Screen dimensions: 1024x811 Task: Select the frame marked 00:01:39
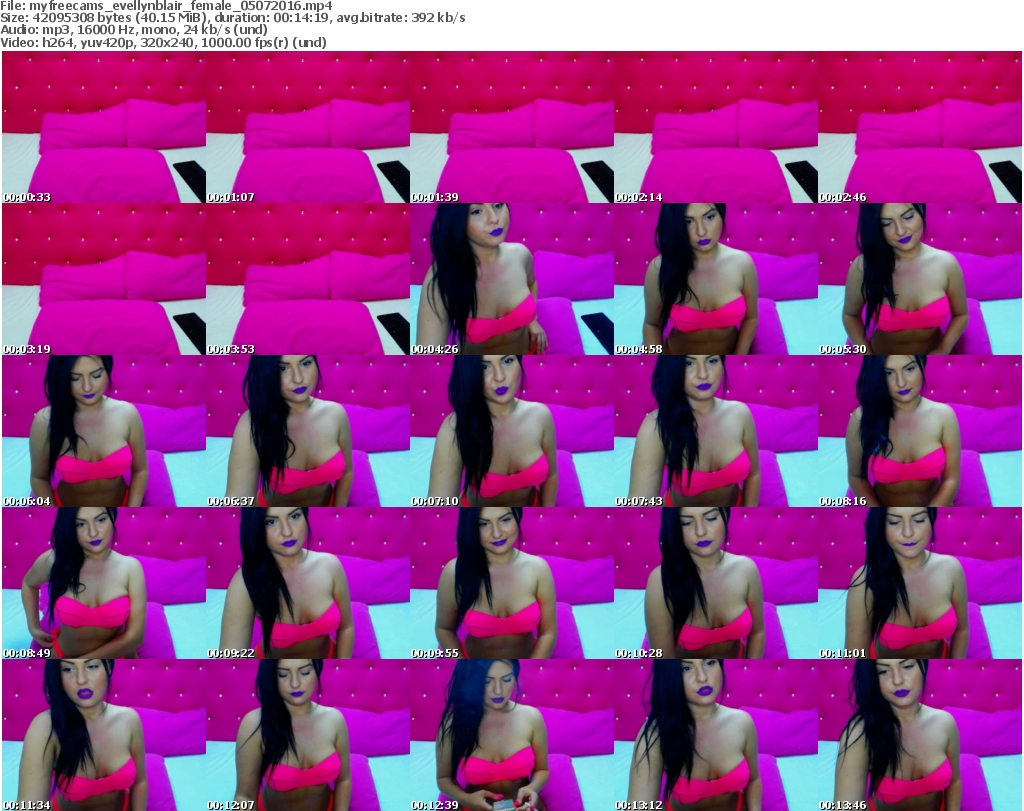[x=511, y=127]
